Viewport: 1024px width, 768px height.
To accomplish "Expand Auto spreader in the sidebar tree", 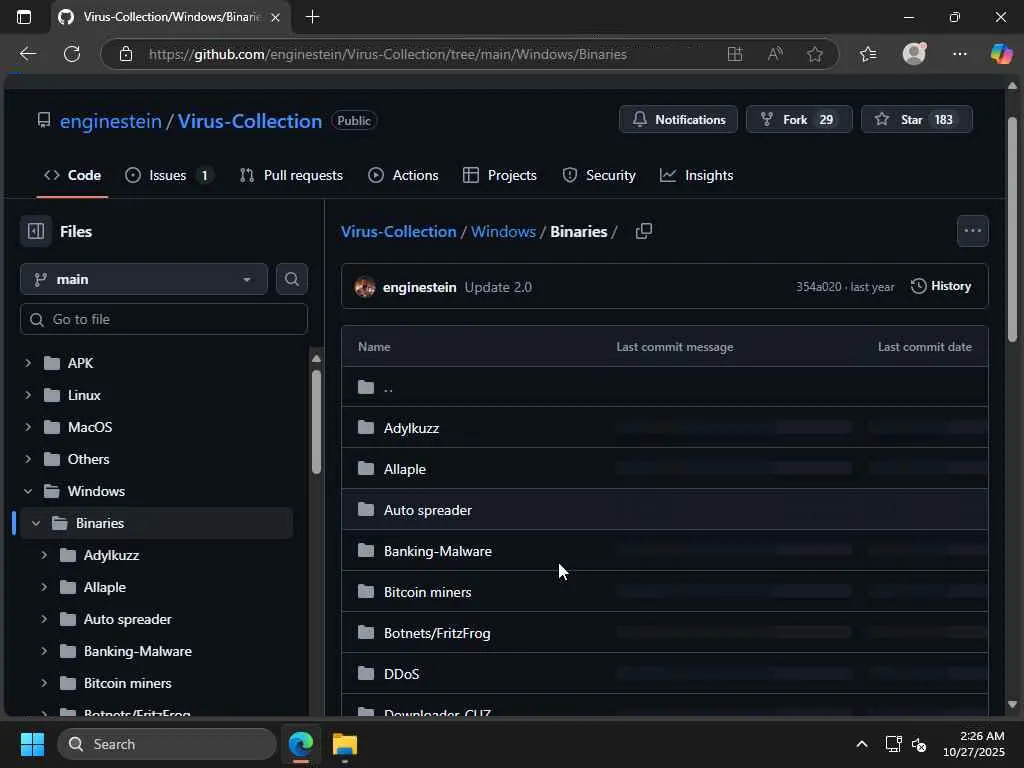I will tap(44, 619).
